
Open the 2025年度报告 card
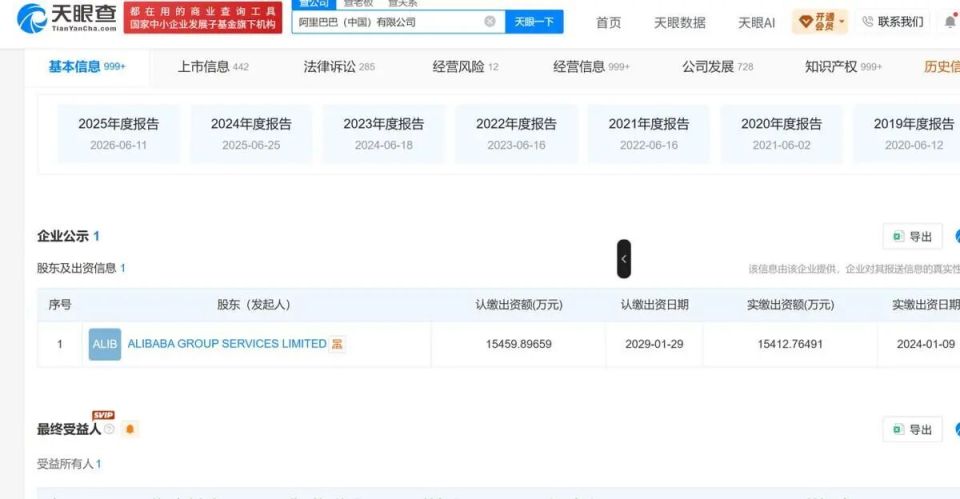point(119,133)
